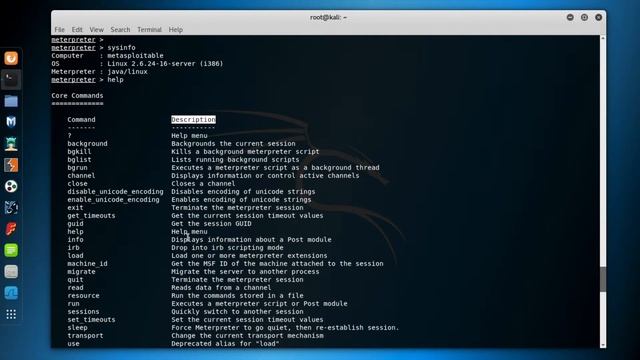
Task: Open the gray tweak tool dock icon
Action: 11,272
